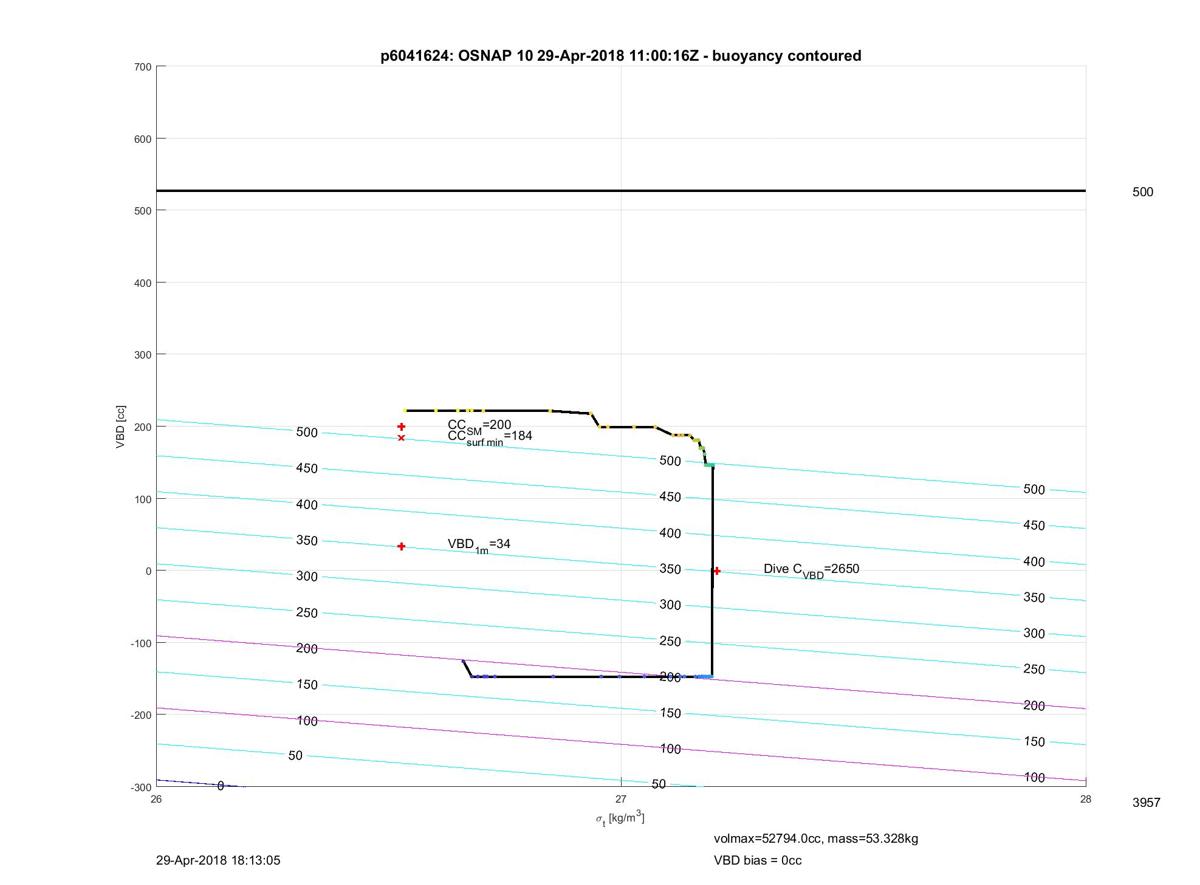
Task: Select the y-axis tick label '600'
Action: coord(141,139)
